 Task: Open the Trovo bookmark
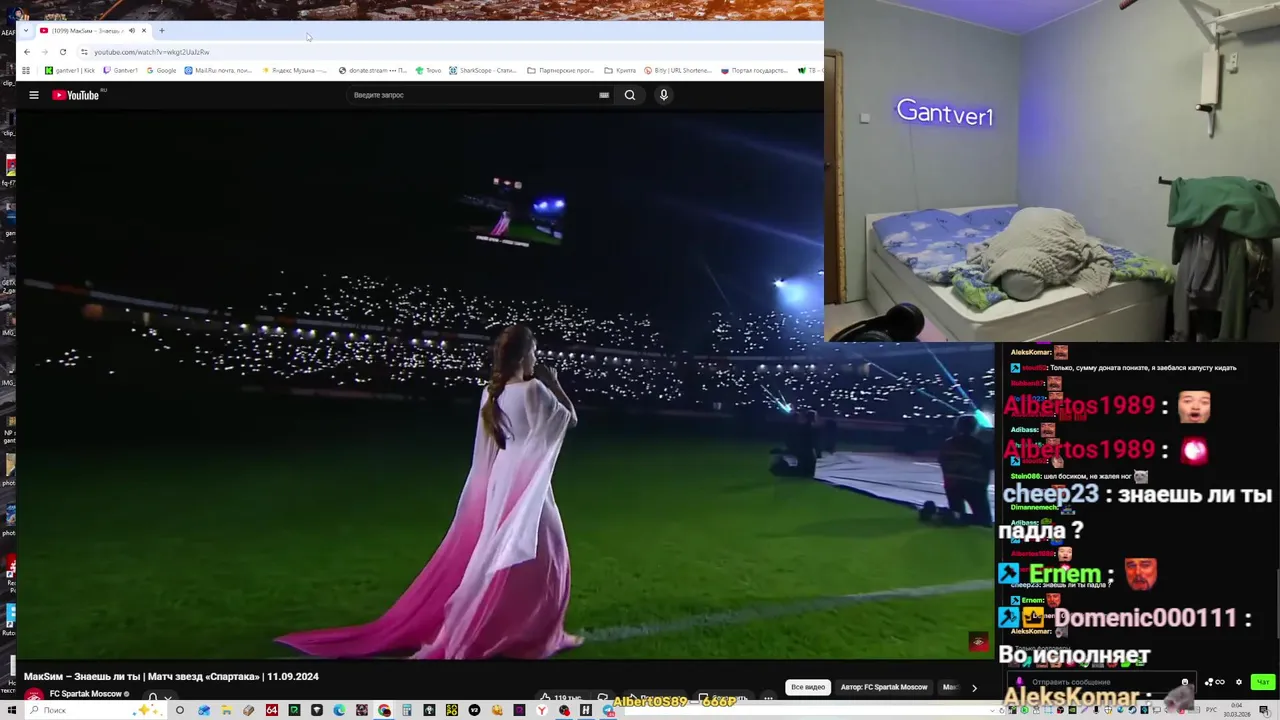[428, 71]
